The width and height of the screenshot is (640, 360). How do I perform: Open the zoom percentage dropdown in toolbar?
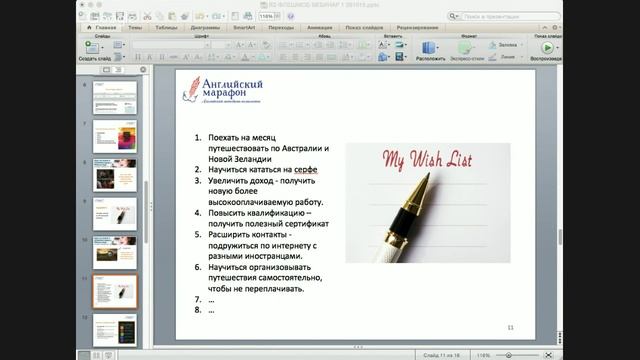277,16
